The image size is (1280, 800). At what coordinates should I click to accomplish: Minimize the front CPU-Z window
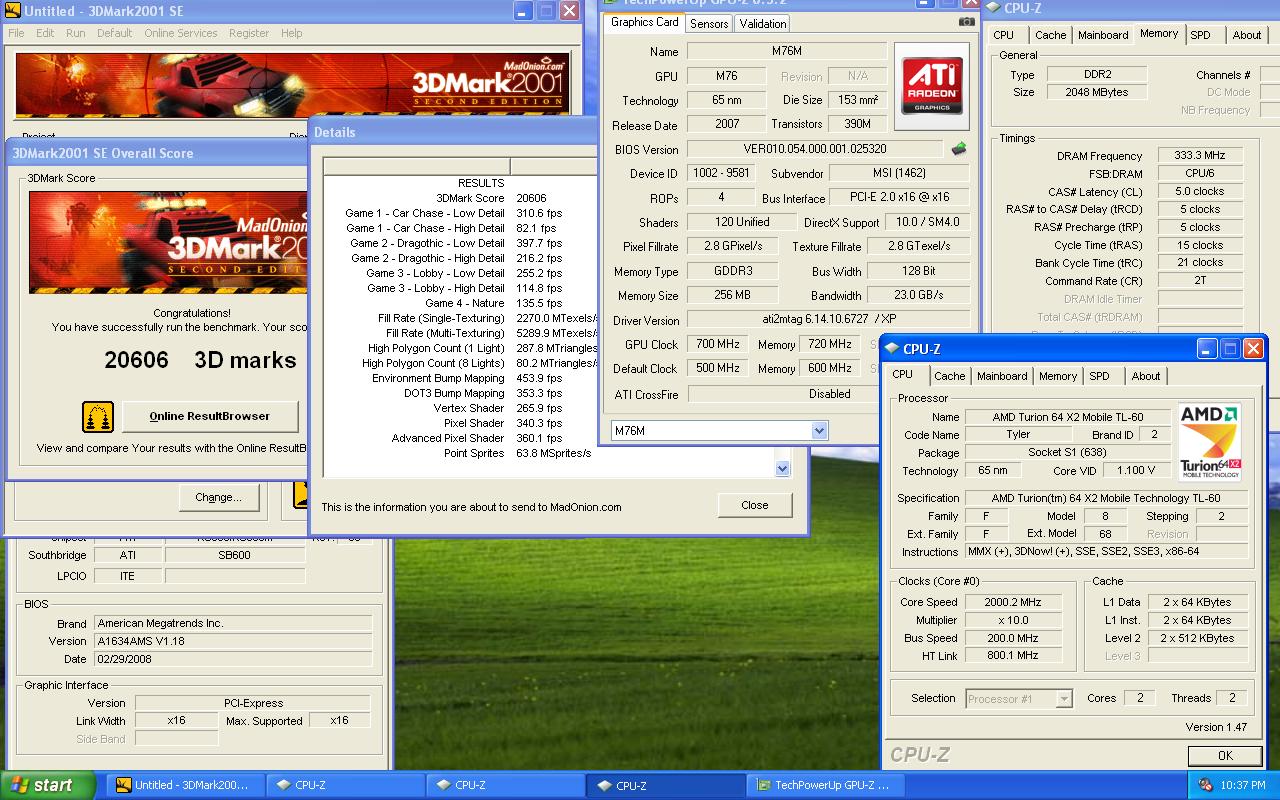(1207, 348)
